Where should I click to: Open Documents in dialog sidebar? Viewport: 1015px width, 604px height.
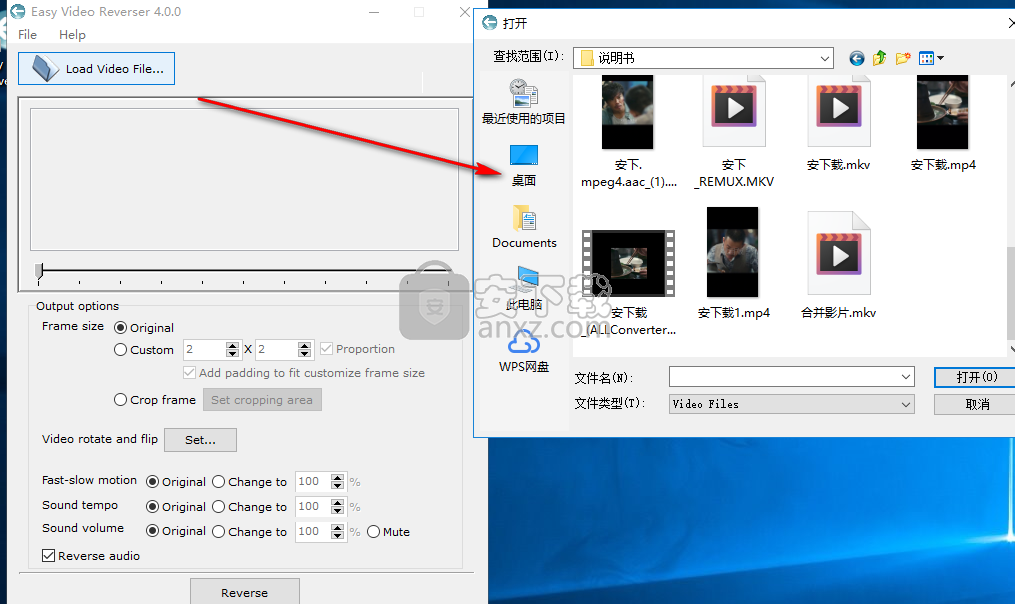click(x=524, y=227)
